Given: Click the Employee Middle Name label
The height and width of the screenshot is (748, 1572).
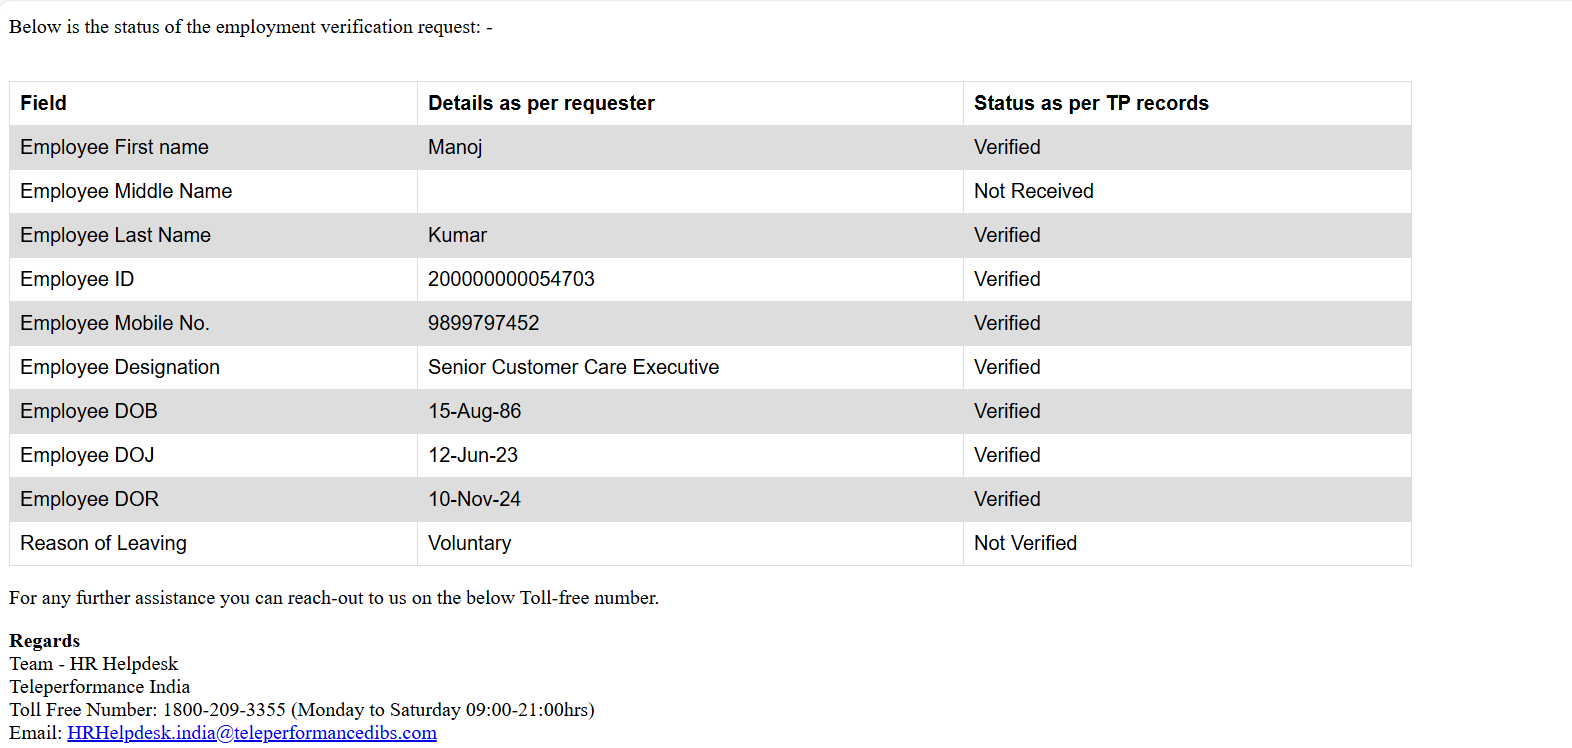Looking at the screenshot, I should coord(126,191).
